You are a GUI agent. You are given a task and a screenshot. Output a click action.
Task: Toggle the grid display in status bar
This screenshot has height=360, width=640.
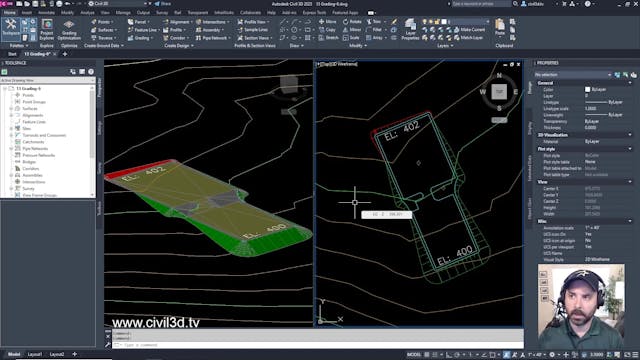coord(427,355)
